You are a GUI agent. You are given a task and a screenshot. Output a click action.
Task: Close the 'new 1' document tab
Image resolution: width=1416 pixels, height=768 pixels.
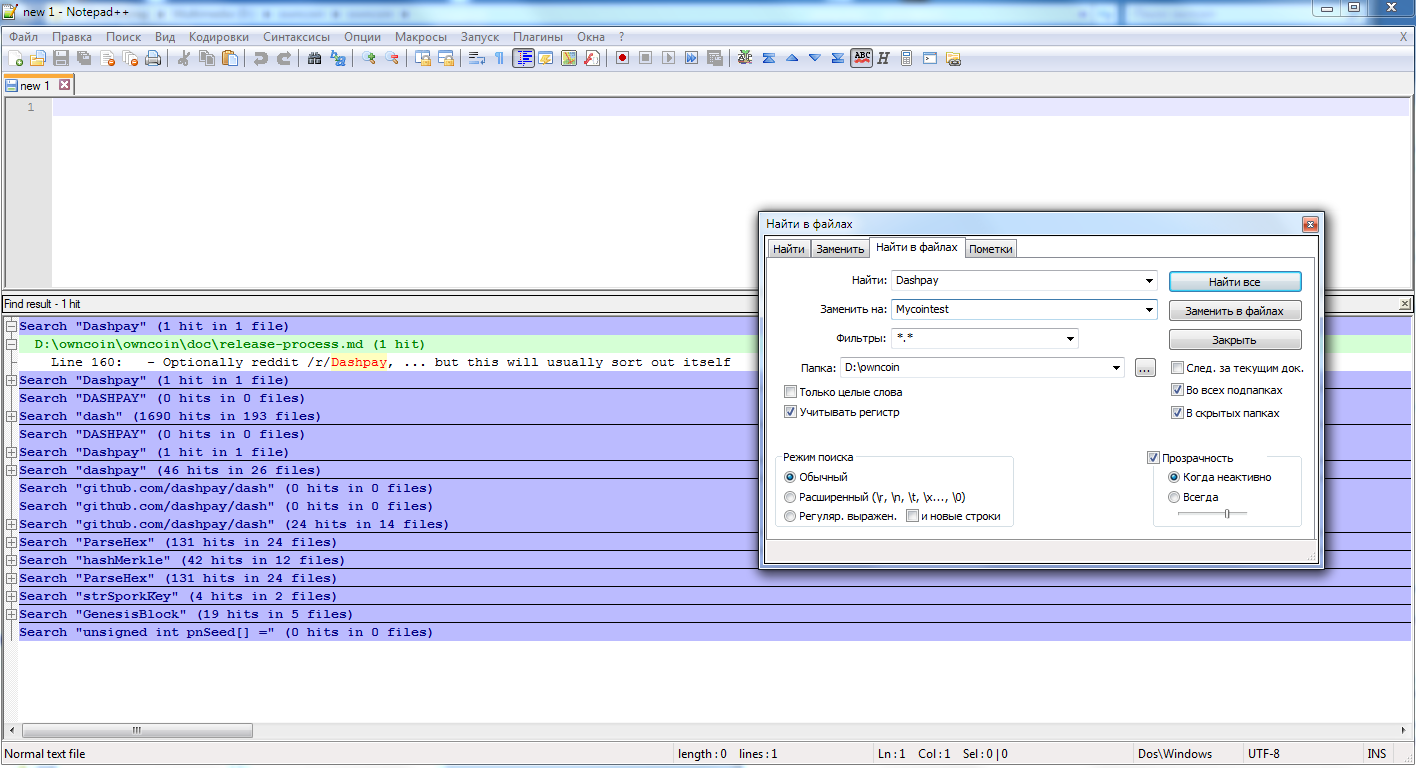coord(65,86)
